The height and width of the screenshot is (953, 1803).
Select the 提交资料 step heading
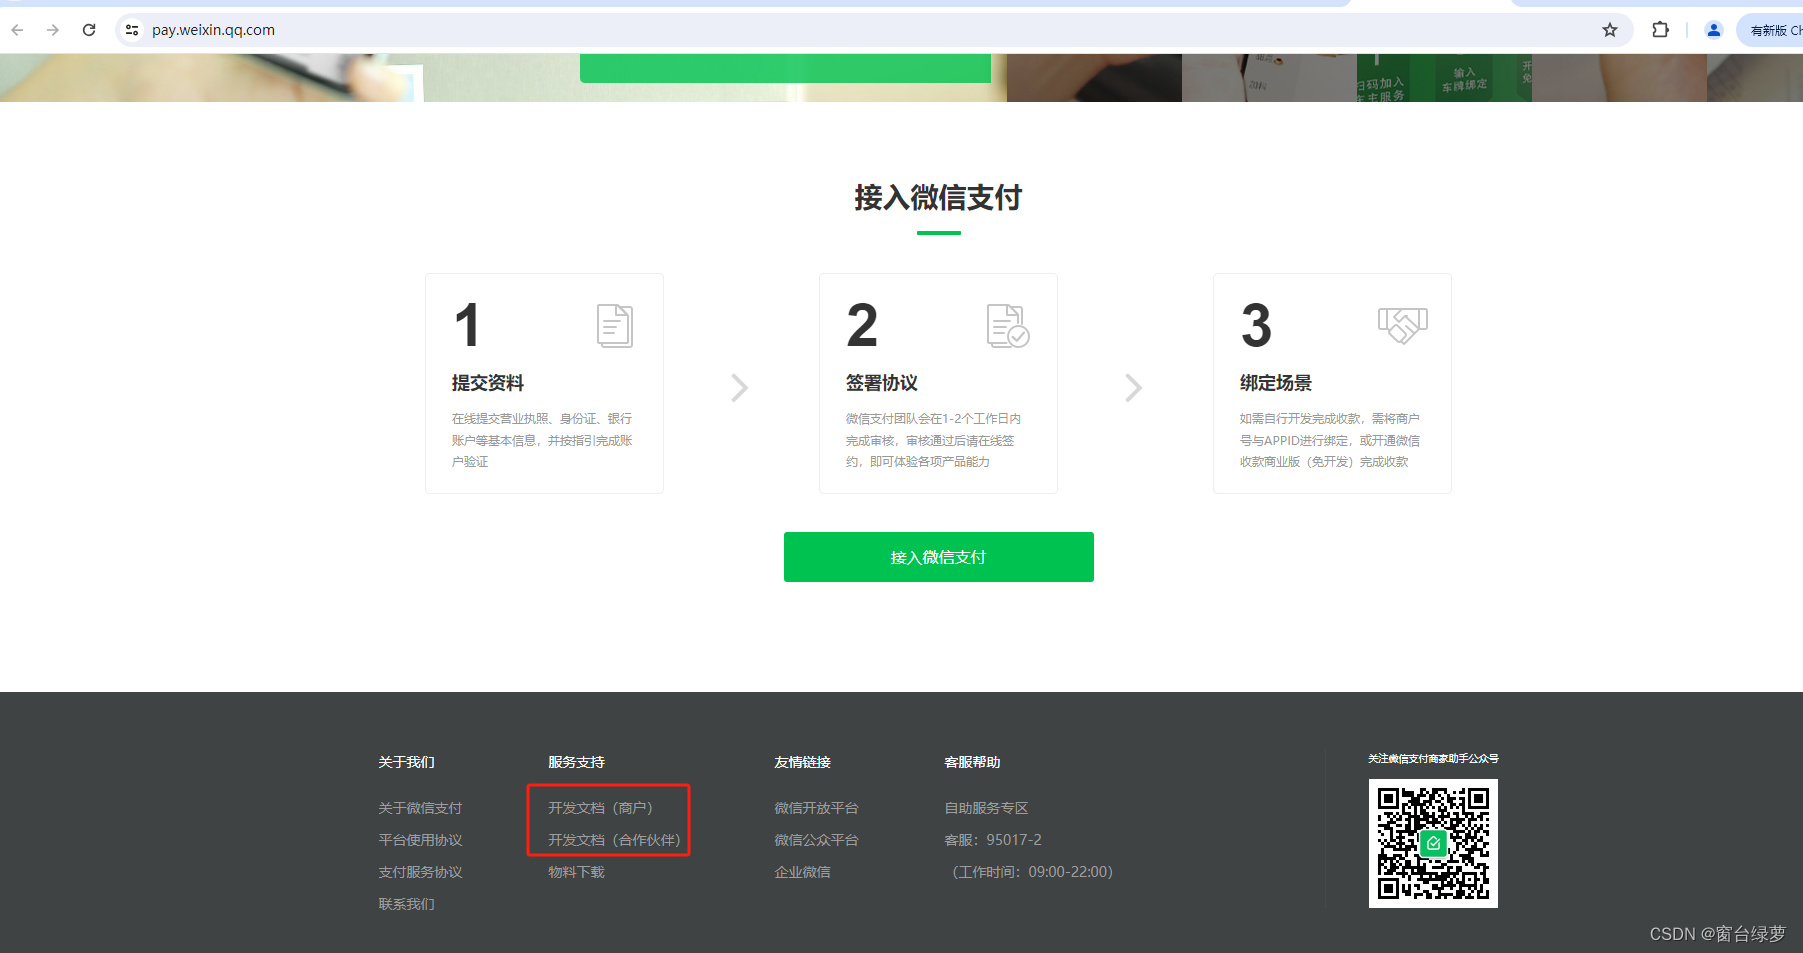[x=488, y=383]
